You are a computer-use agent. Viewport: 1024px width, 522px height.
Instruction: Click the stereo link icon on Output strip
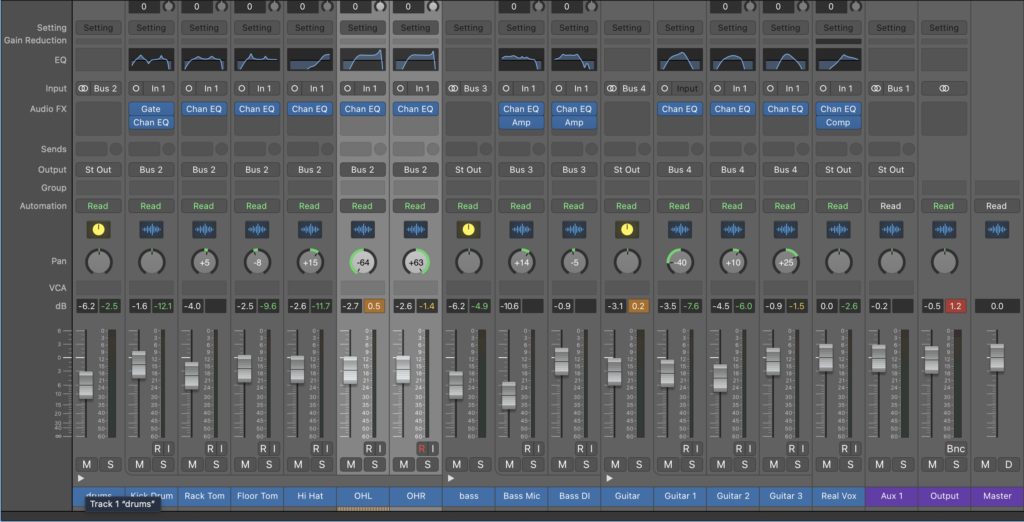(x=944, y=88)
